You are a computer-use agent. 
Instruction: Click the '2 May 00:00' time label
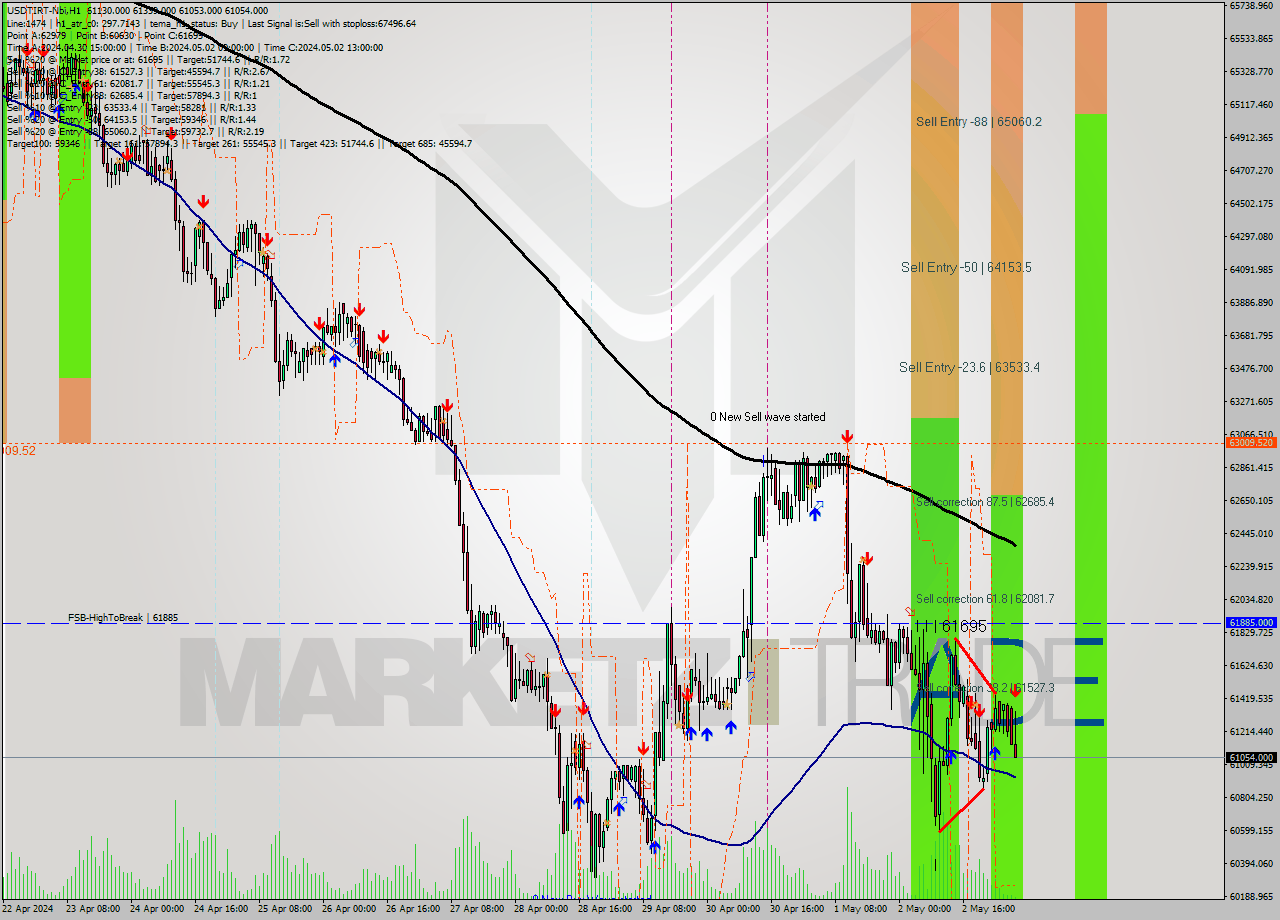(x=925, y=909)
